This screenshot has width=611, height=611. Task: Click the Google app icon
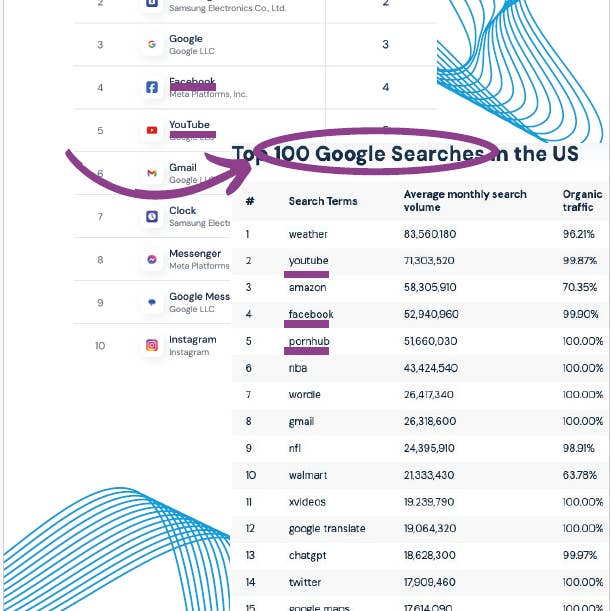tap(152, 45)
